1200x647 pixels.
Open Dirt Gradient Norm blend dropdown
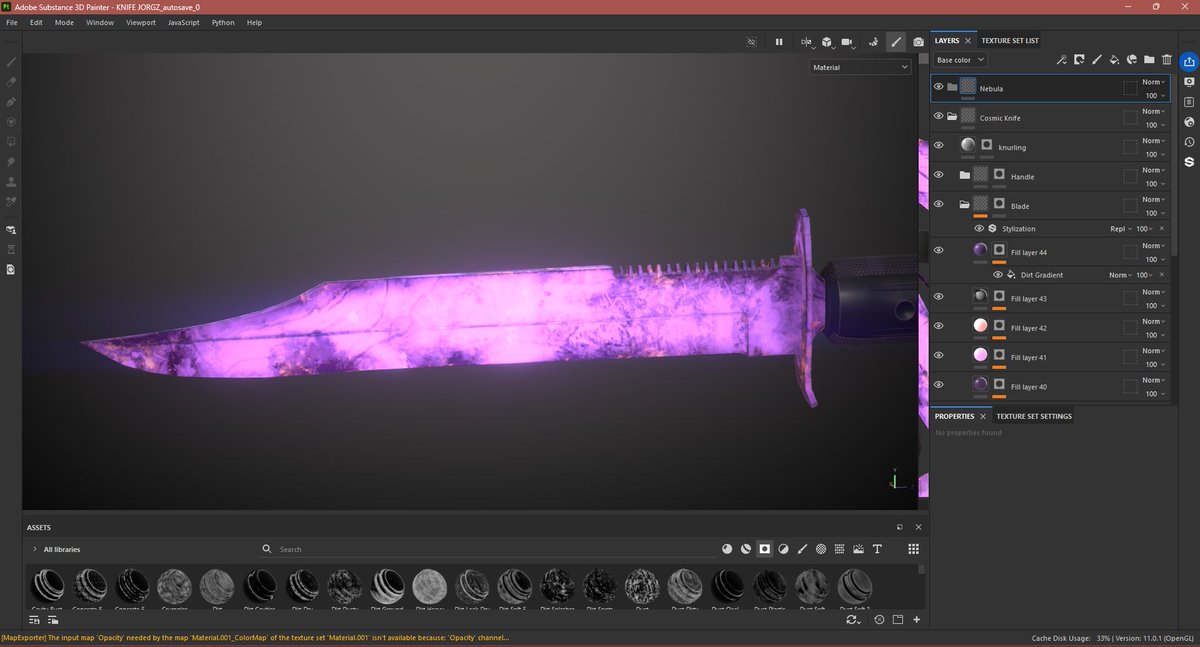point(1119,275)
